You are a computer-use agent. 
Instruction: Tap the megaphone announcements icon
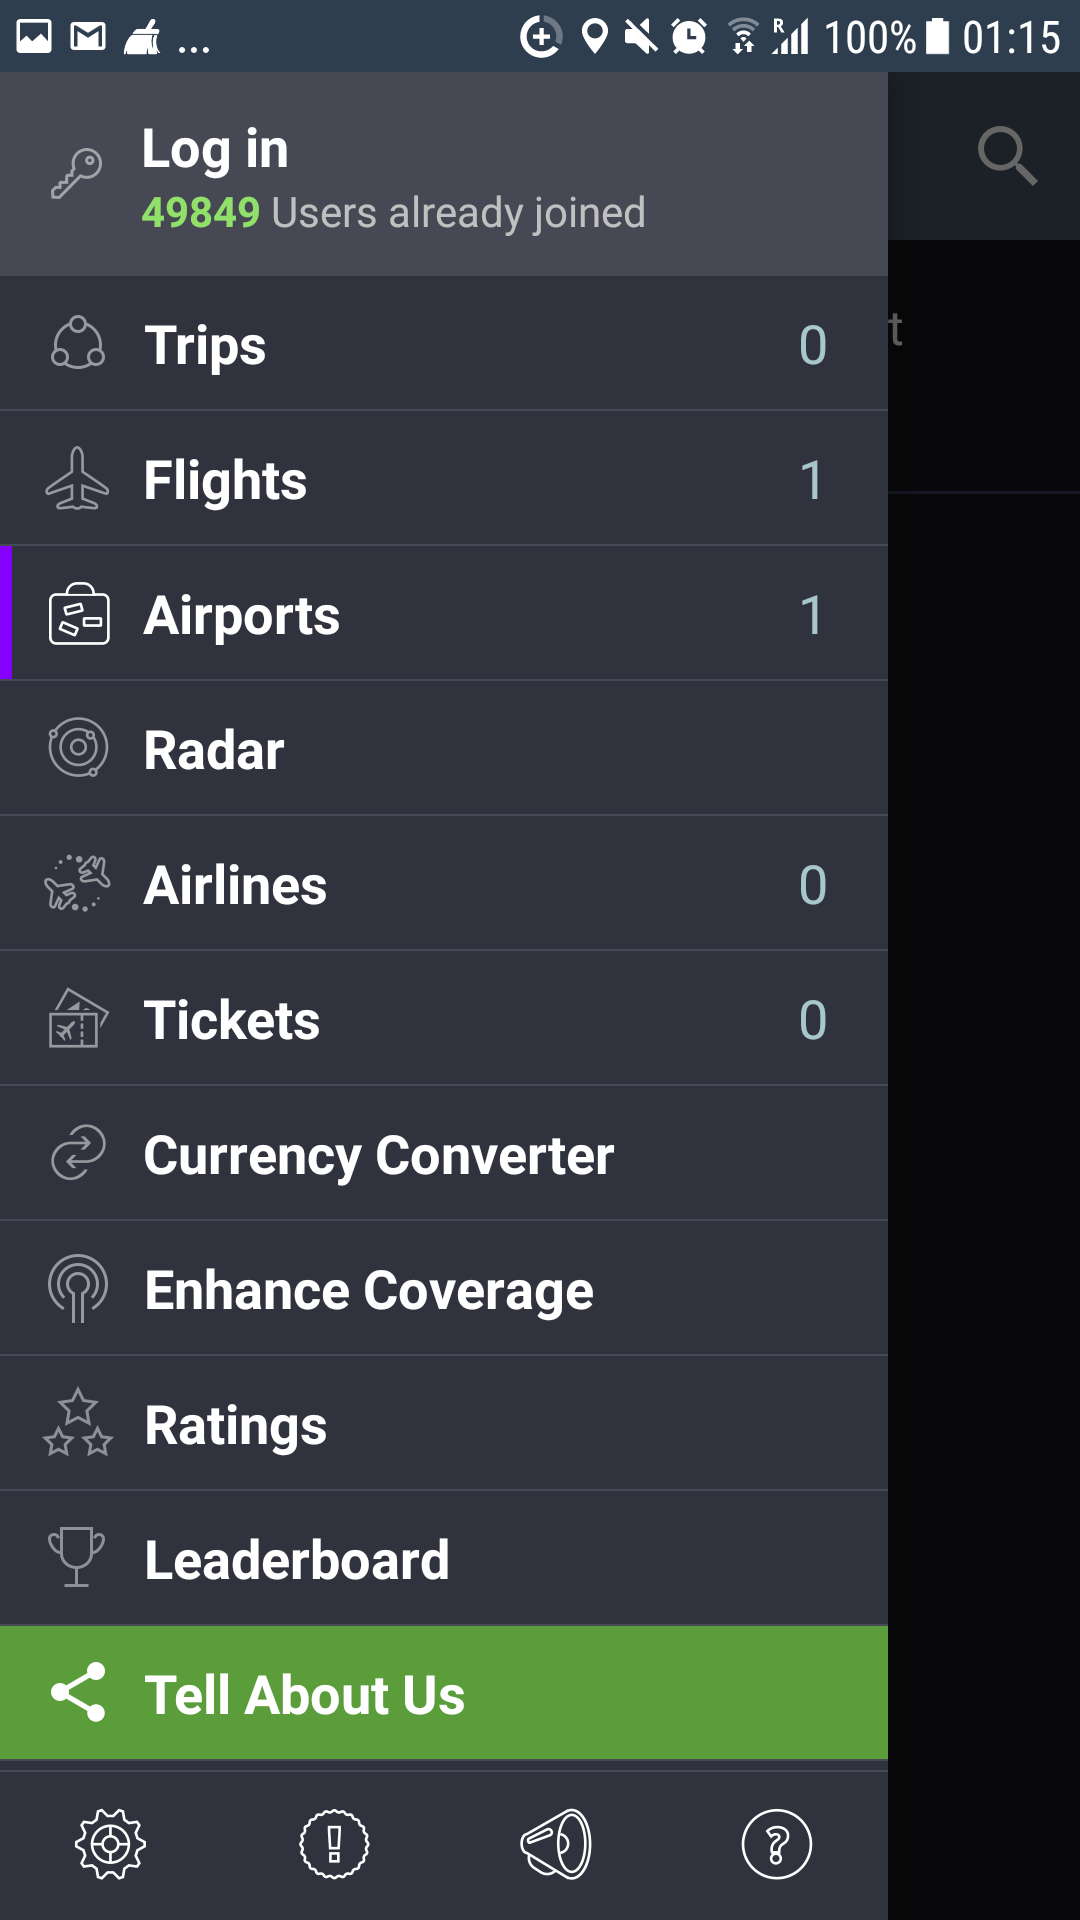(556, 1843)
